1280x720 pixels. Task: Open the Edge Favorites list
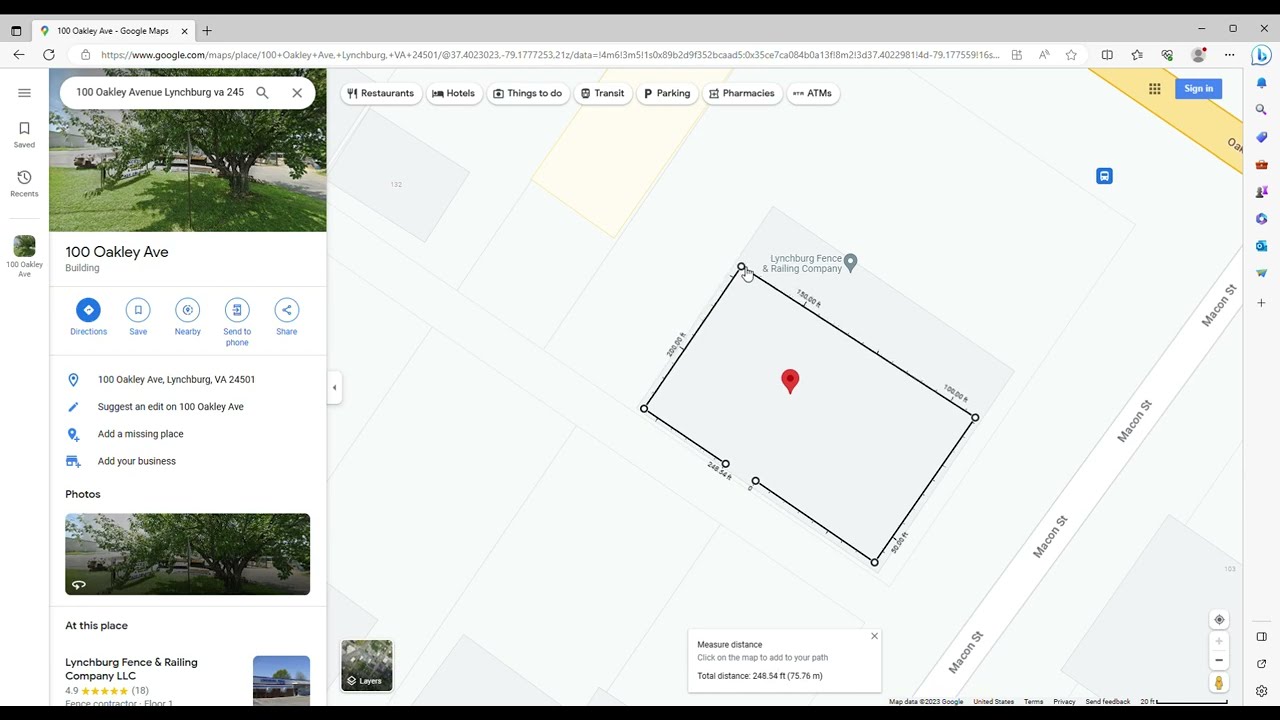(x=1137, y=55)
